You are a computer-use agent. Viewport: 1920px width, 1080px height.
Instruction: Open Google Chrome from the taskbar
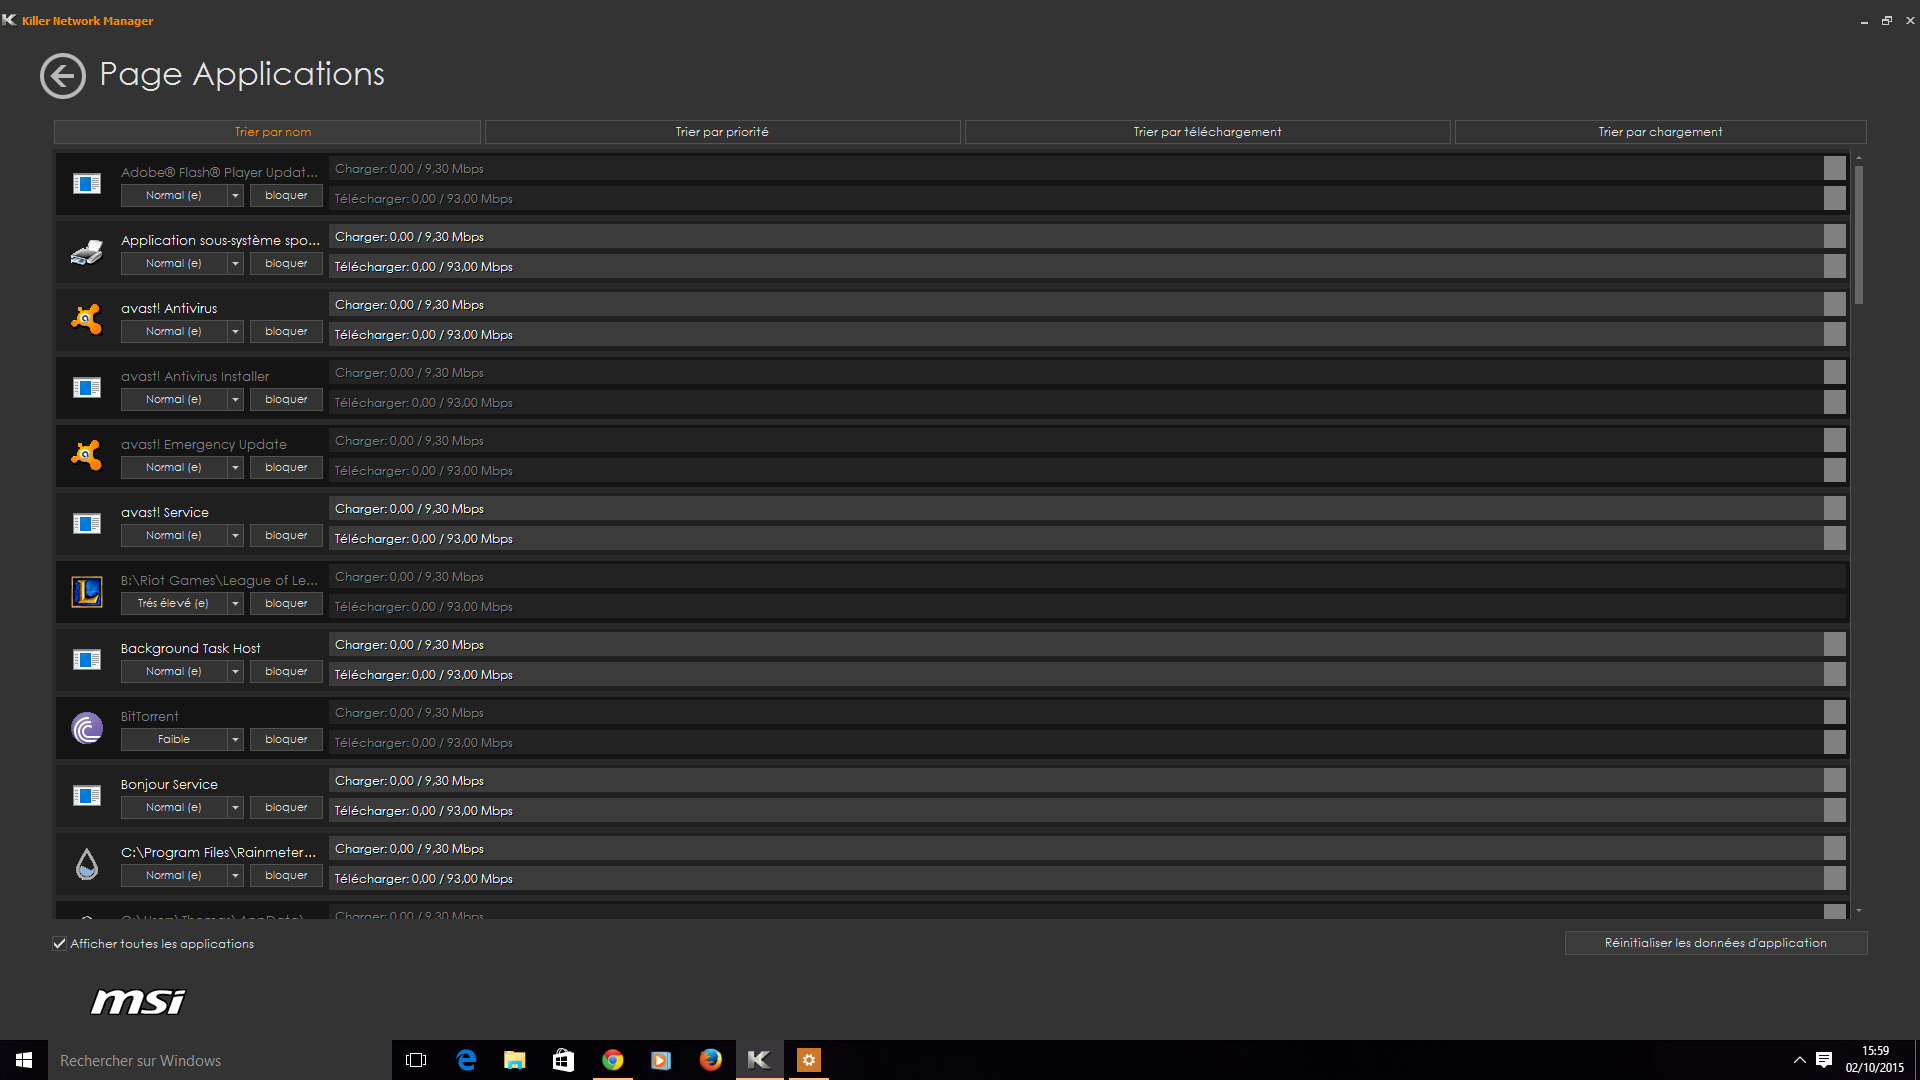click(x=612, y=1060)
